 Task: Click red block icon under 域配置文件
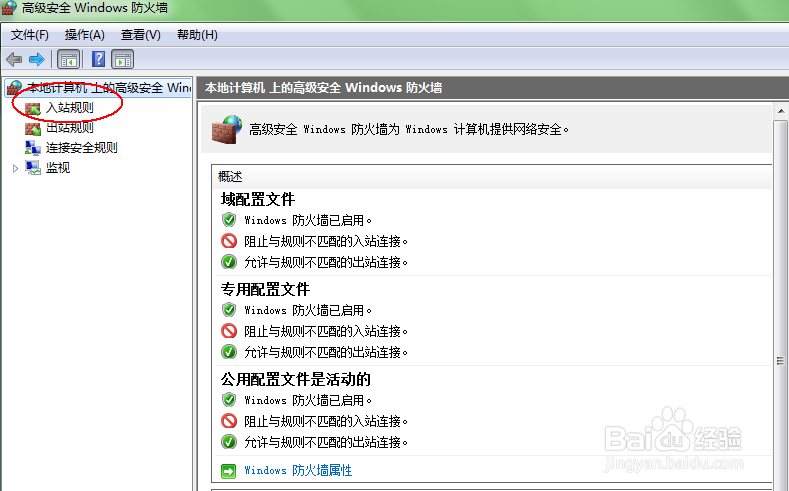(229, 241)
